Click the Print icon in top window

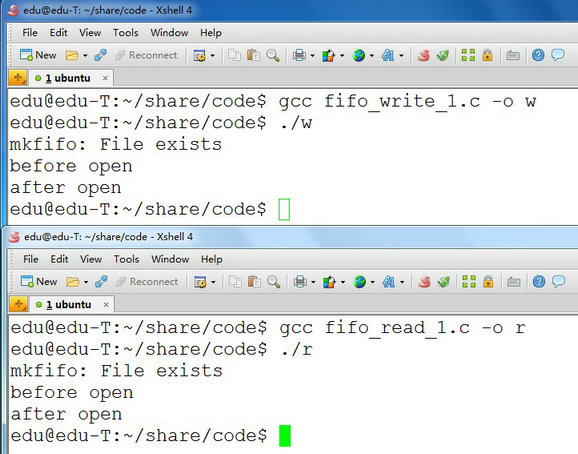(299, 56)
